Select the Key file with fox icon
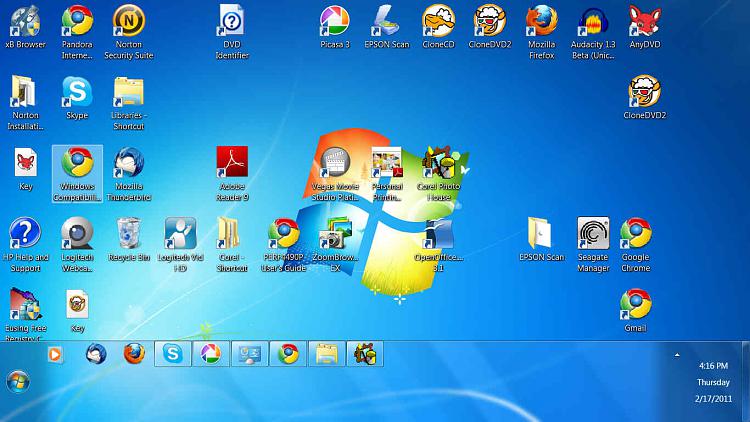Viewport: 750px width, 422px height. (x=25, y=163)
